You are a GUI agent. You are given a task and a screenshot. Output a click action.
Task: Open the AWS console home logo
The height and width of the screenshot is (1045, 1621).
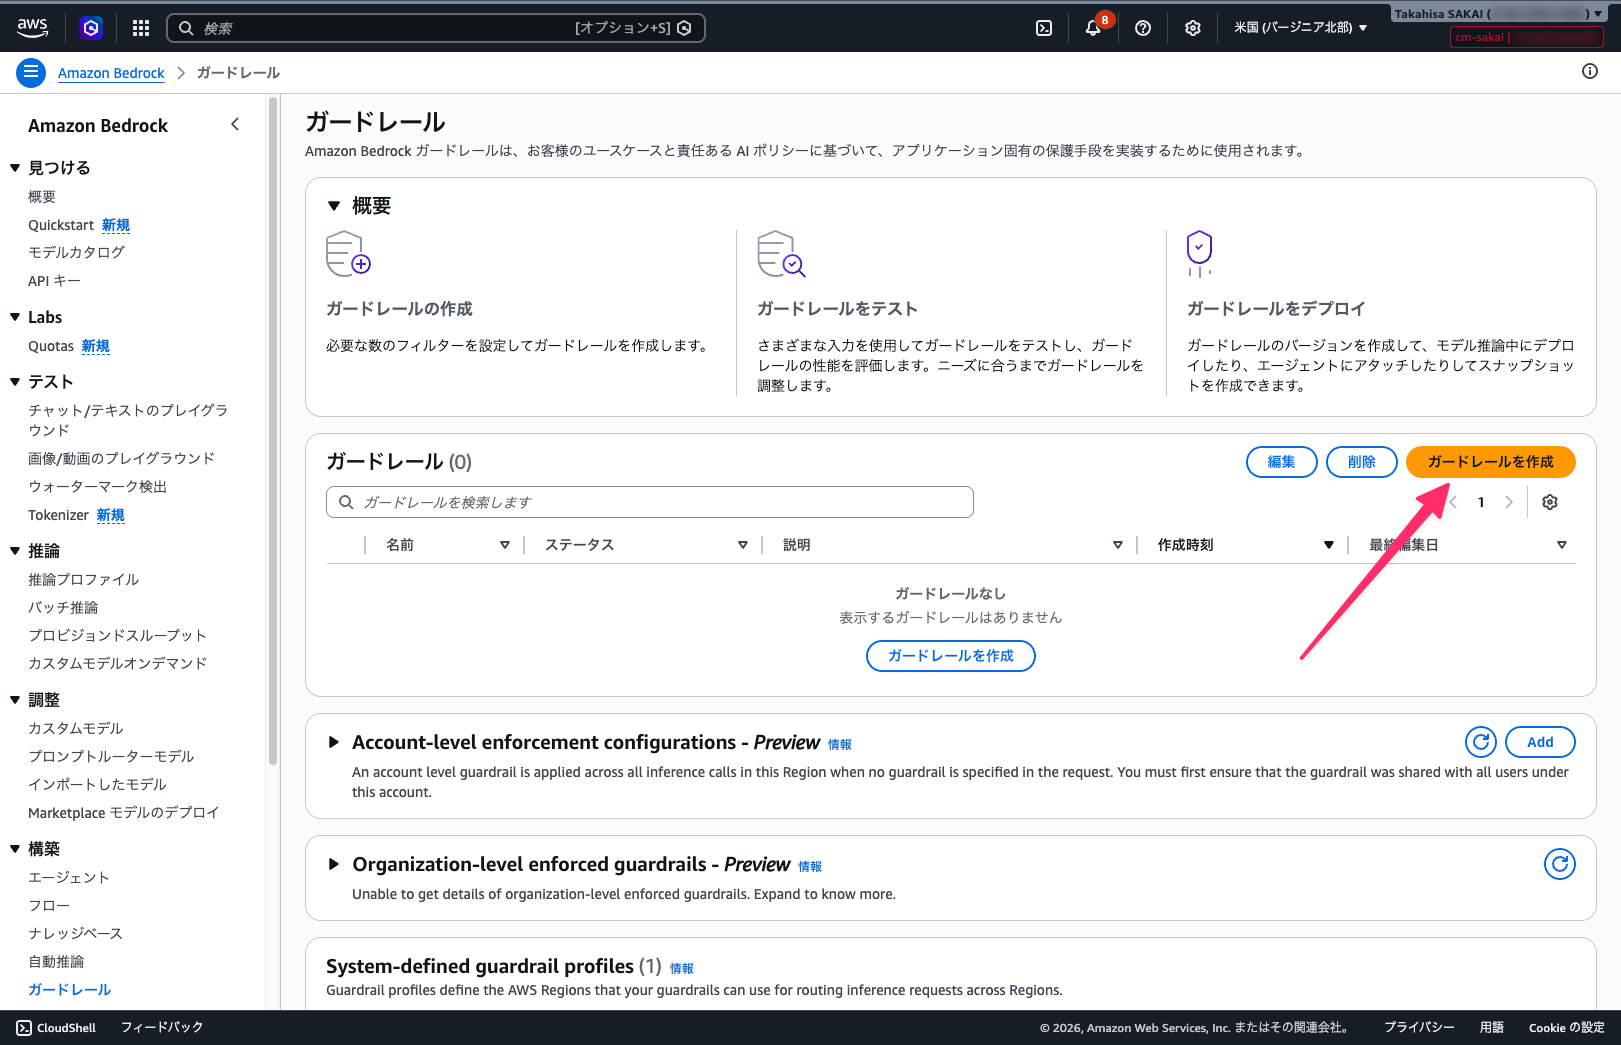point(33,28)
